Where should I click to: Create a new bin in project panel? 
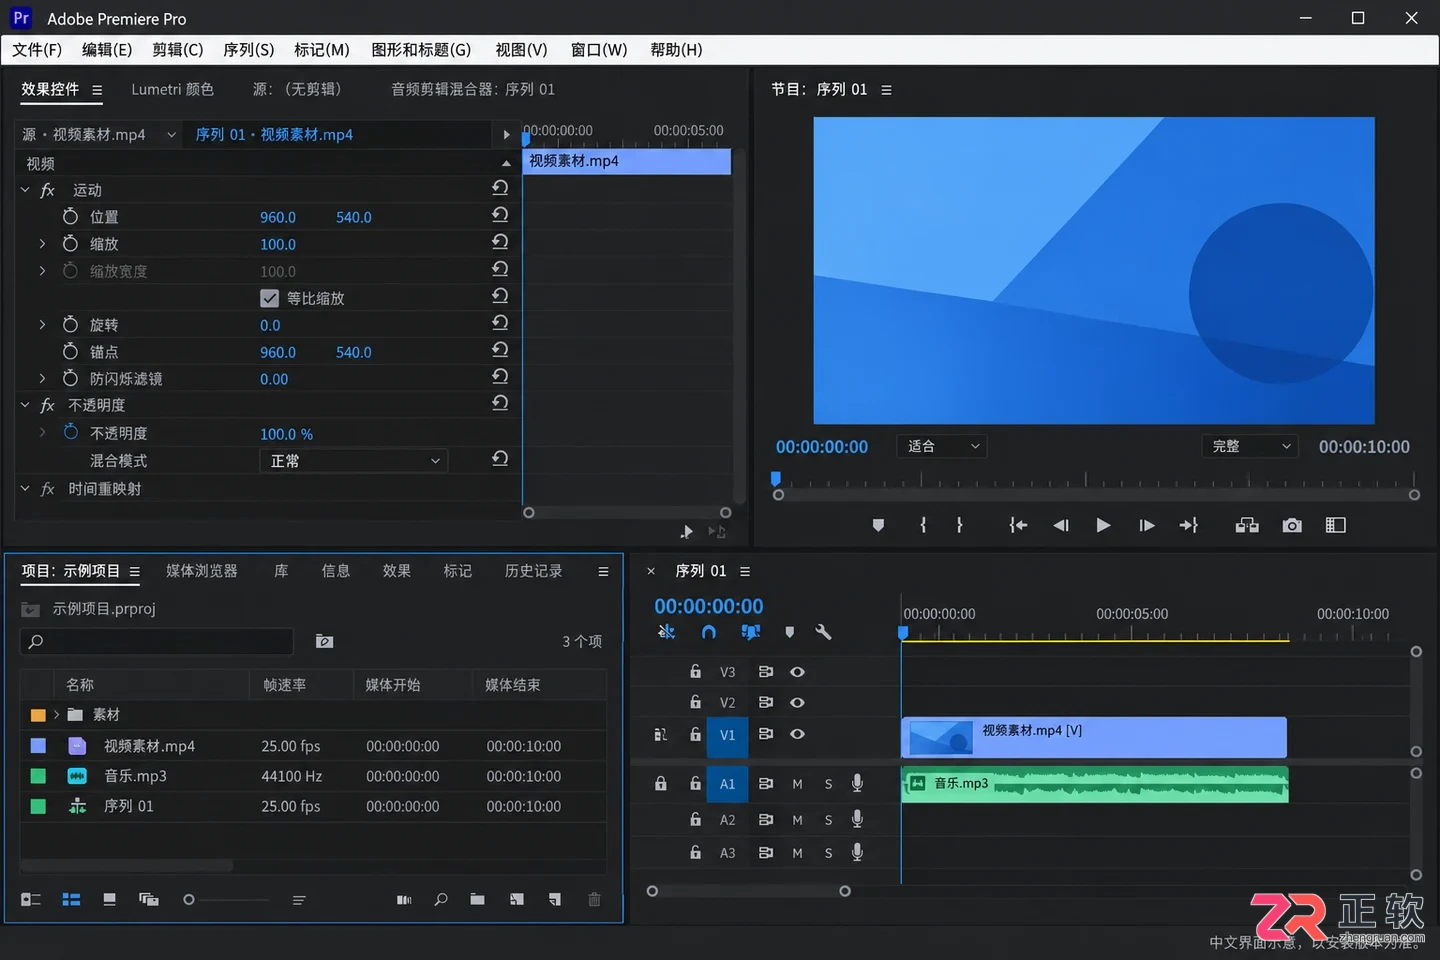pos(477,900)
